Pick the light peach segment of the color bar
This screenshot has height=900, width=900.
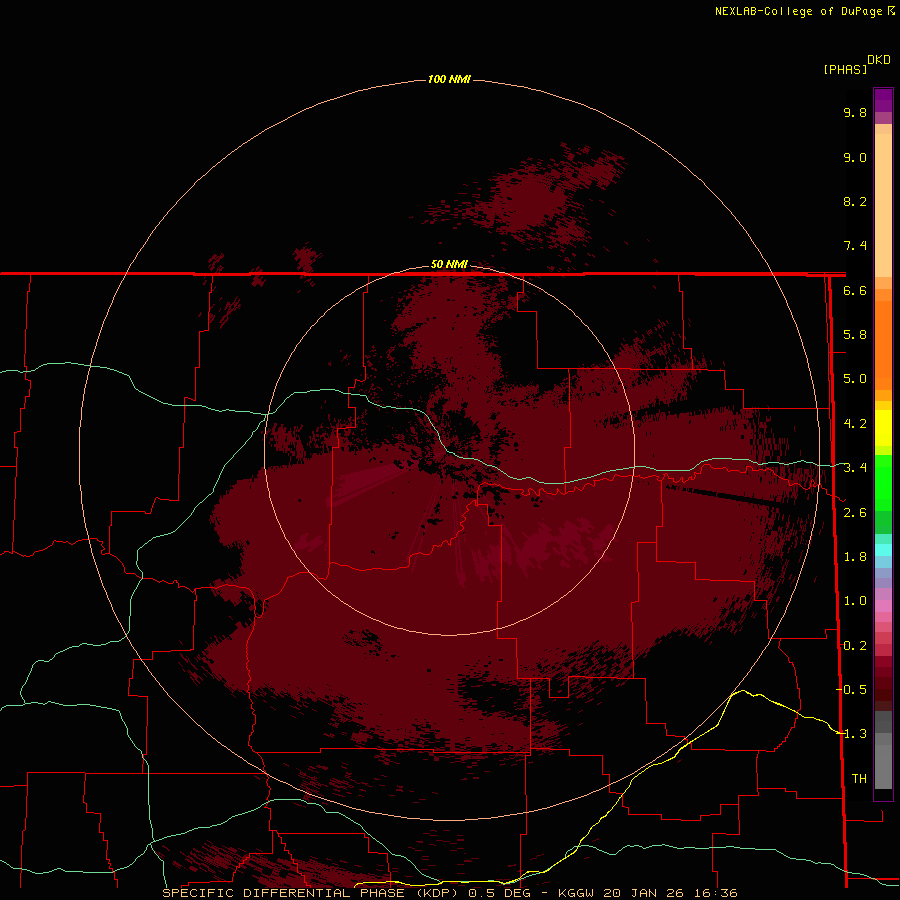click(x=883, y=205)
